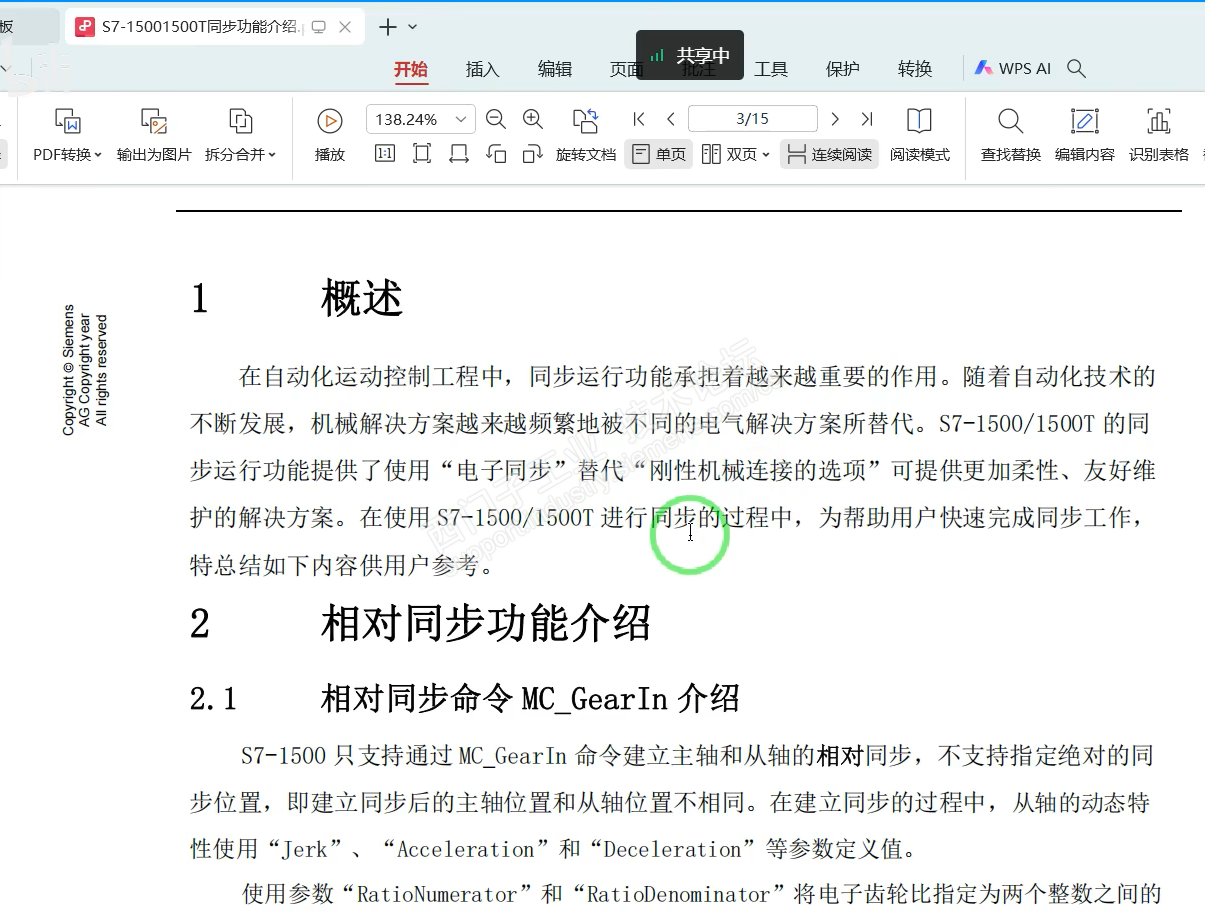Switch to the 开始 (Home) ribbon tab

410,69
